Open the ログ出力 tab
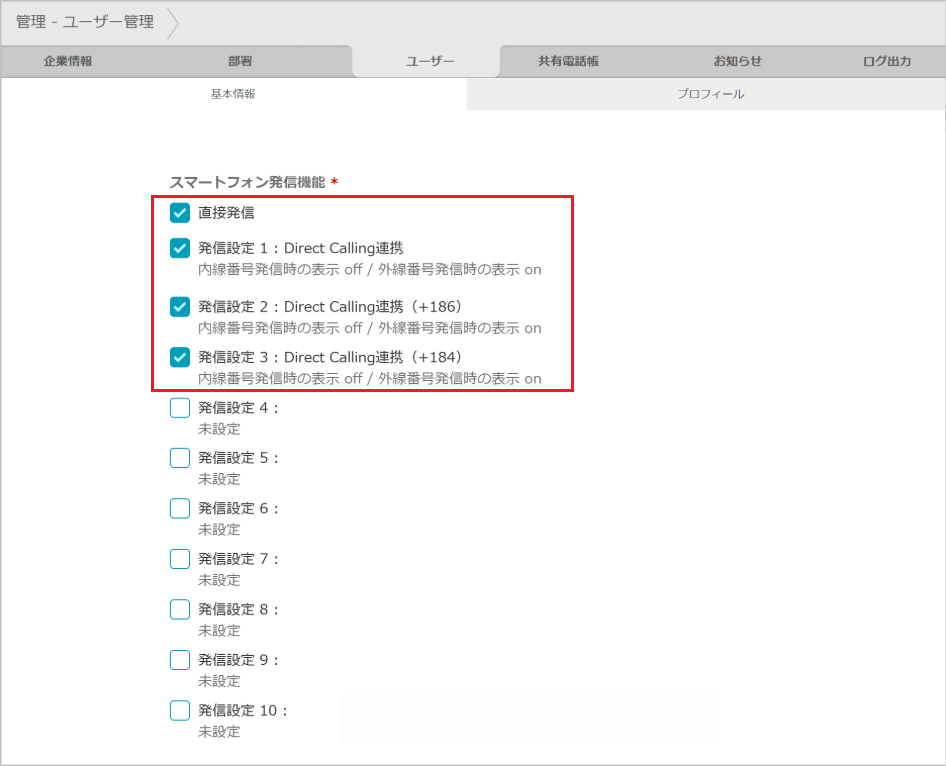946x766 pixels. (887, 61)
